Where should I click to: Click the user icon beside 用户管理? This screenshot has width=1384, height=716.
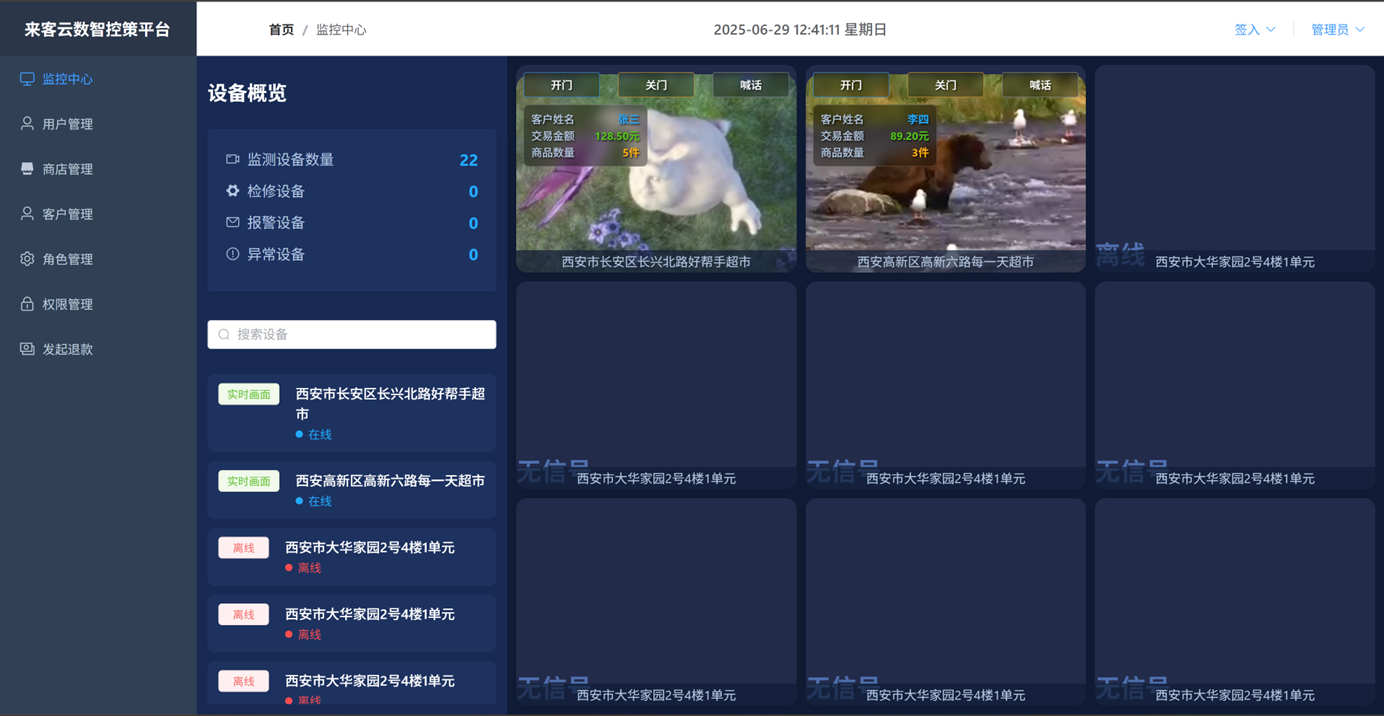click(27, 124)
